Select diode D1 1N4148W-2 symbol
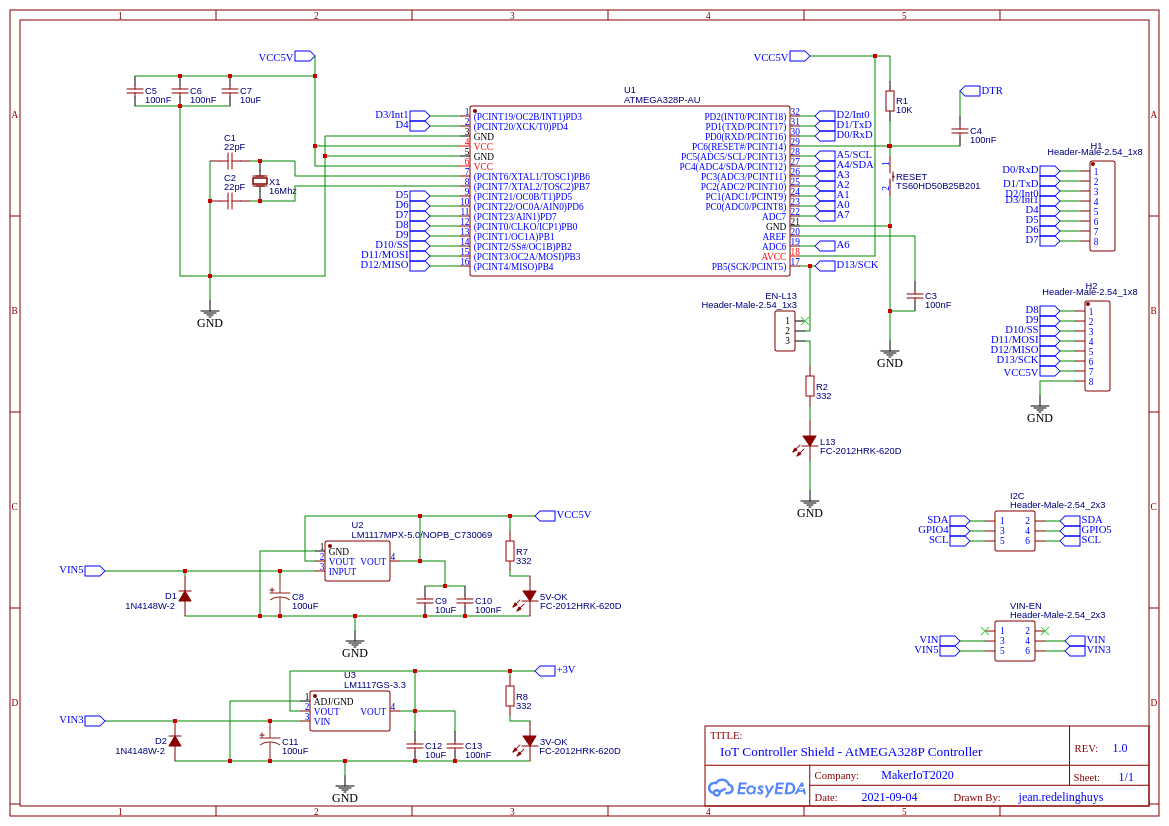This screenshot has height=826, width=1169. pyautogui.click(x=184, y=595)
